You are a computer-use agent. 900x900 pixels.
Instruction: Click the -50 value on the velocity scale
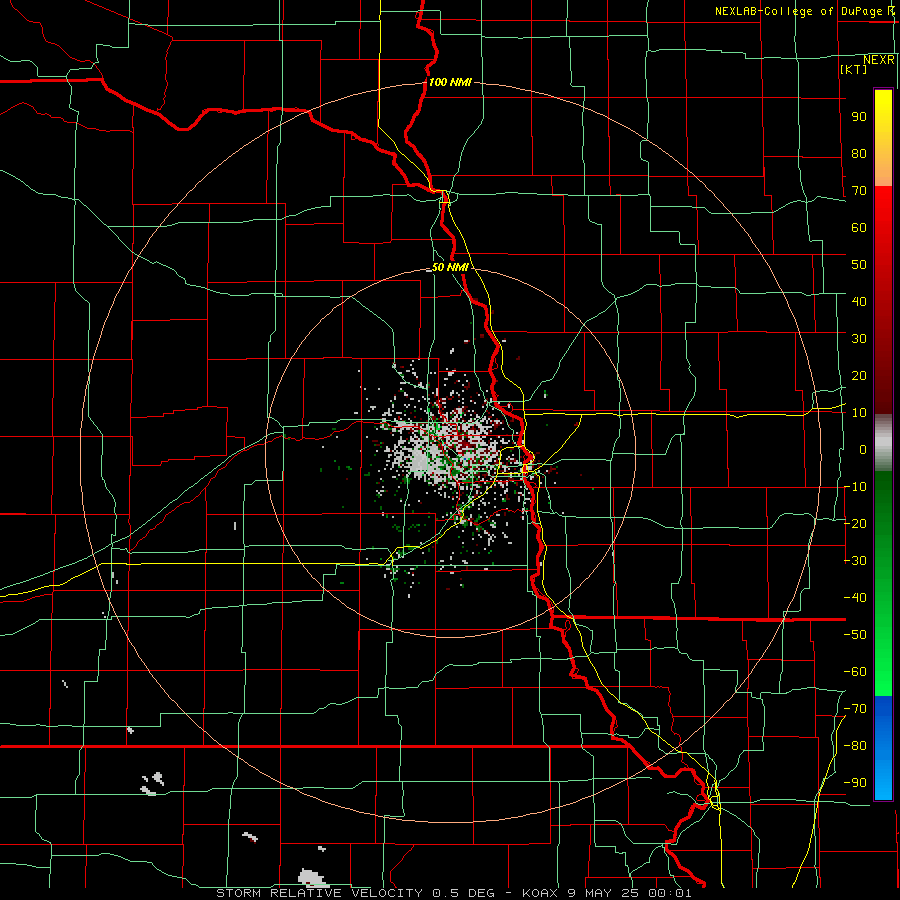pyautogui.click(x=855, y=635)
